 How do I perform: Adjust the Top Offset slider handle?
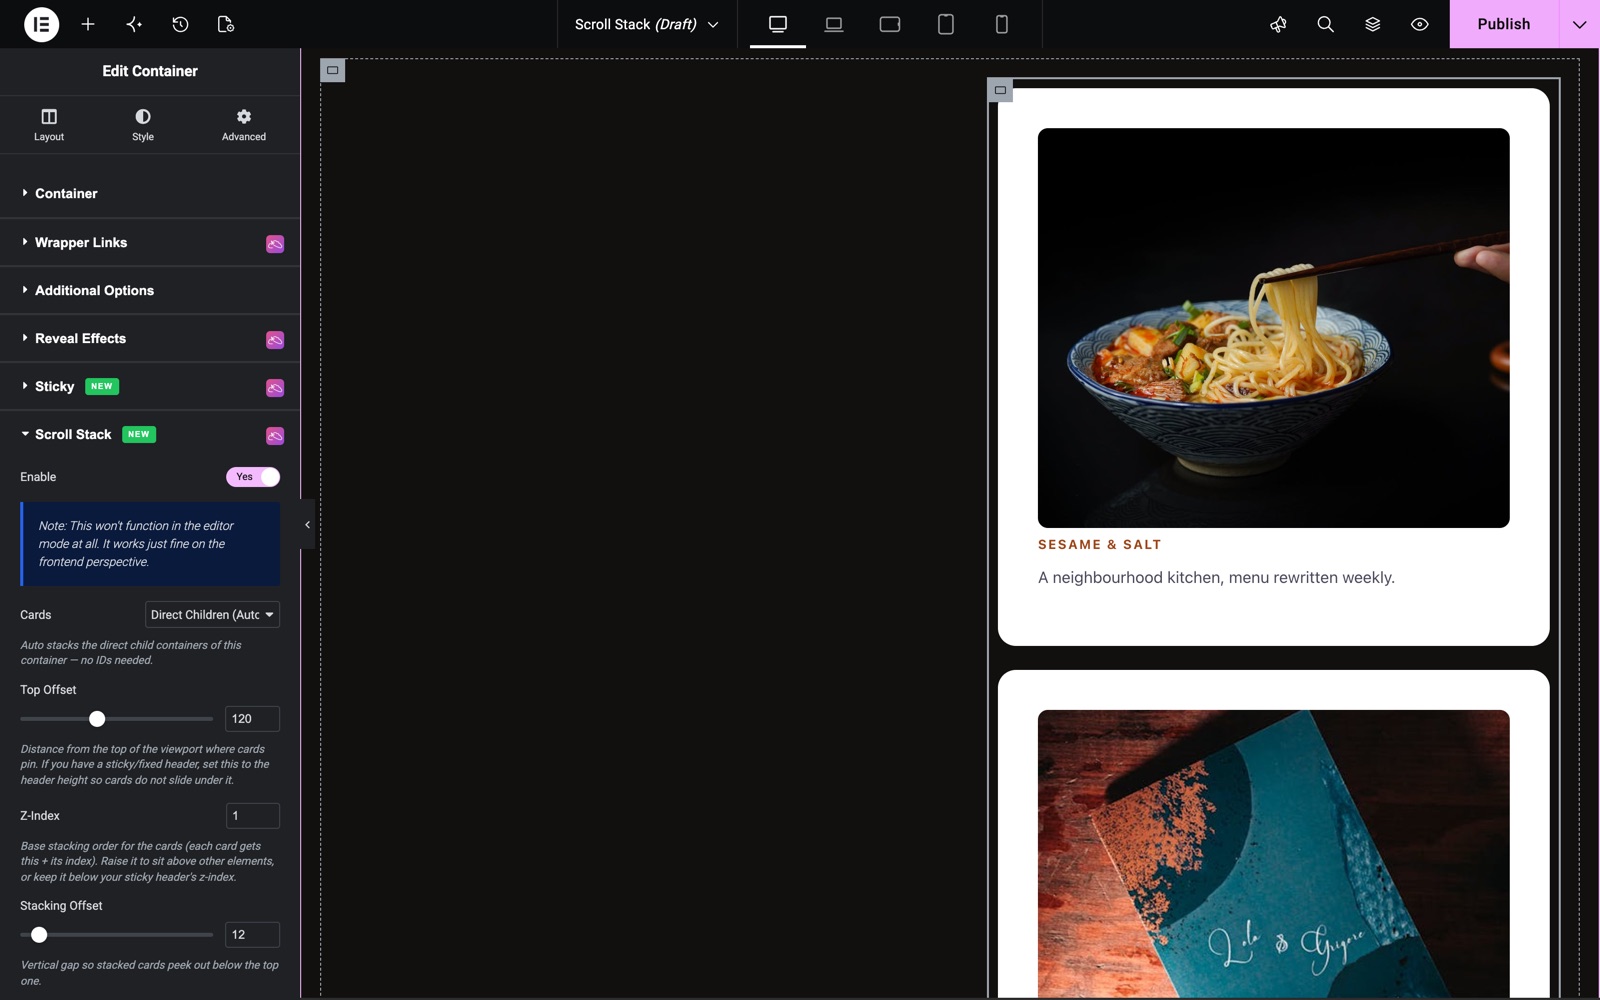tap(97, 719)
